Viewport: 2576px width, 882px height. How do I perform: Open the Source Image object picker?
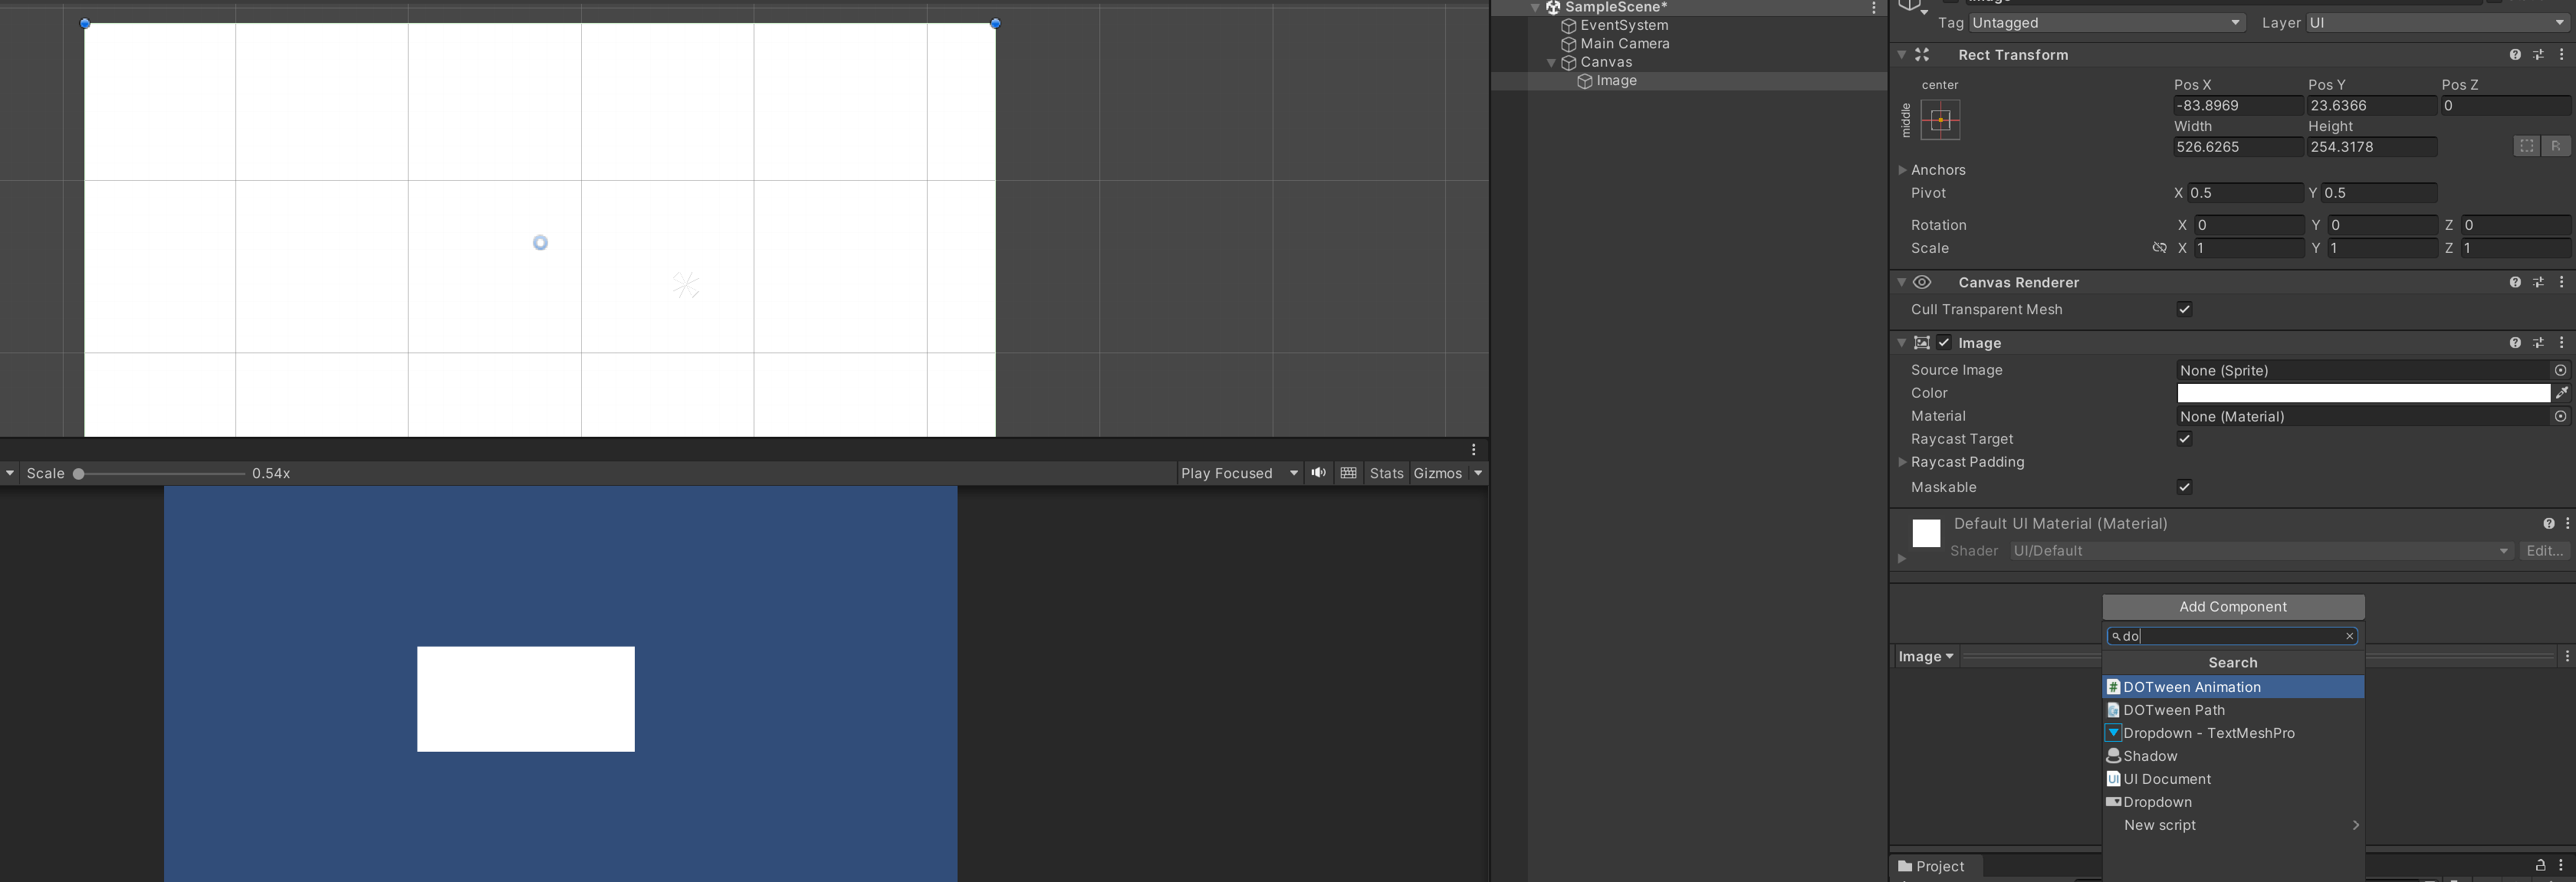point(2560,370)
